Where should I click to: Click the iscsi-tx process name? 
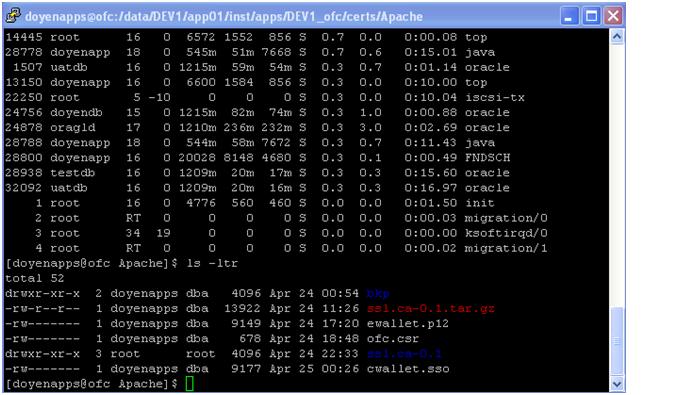point(495,97)
